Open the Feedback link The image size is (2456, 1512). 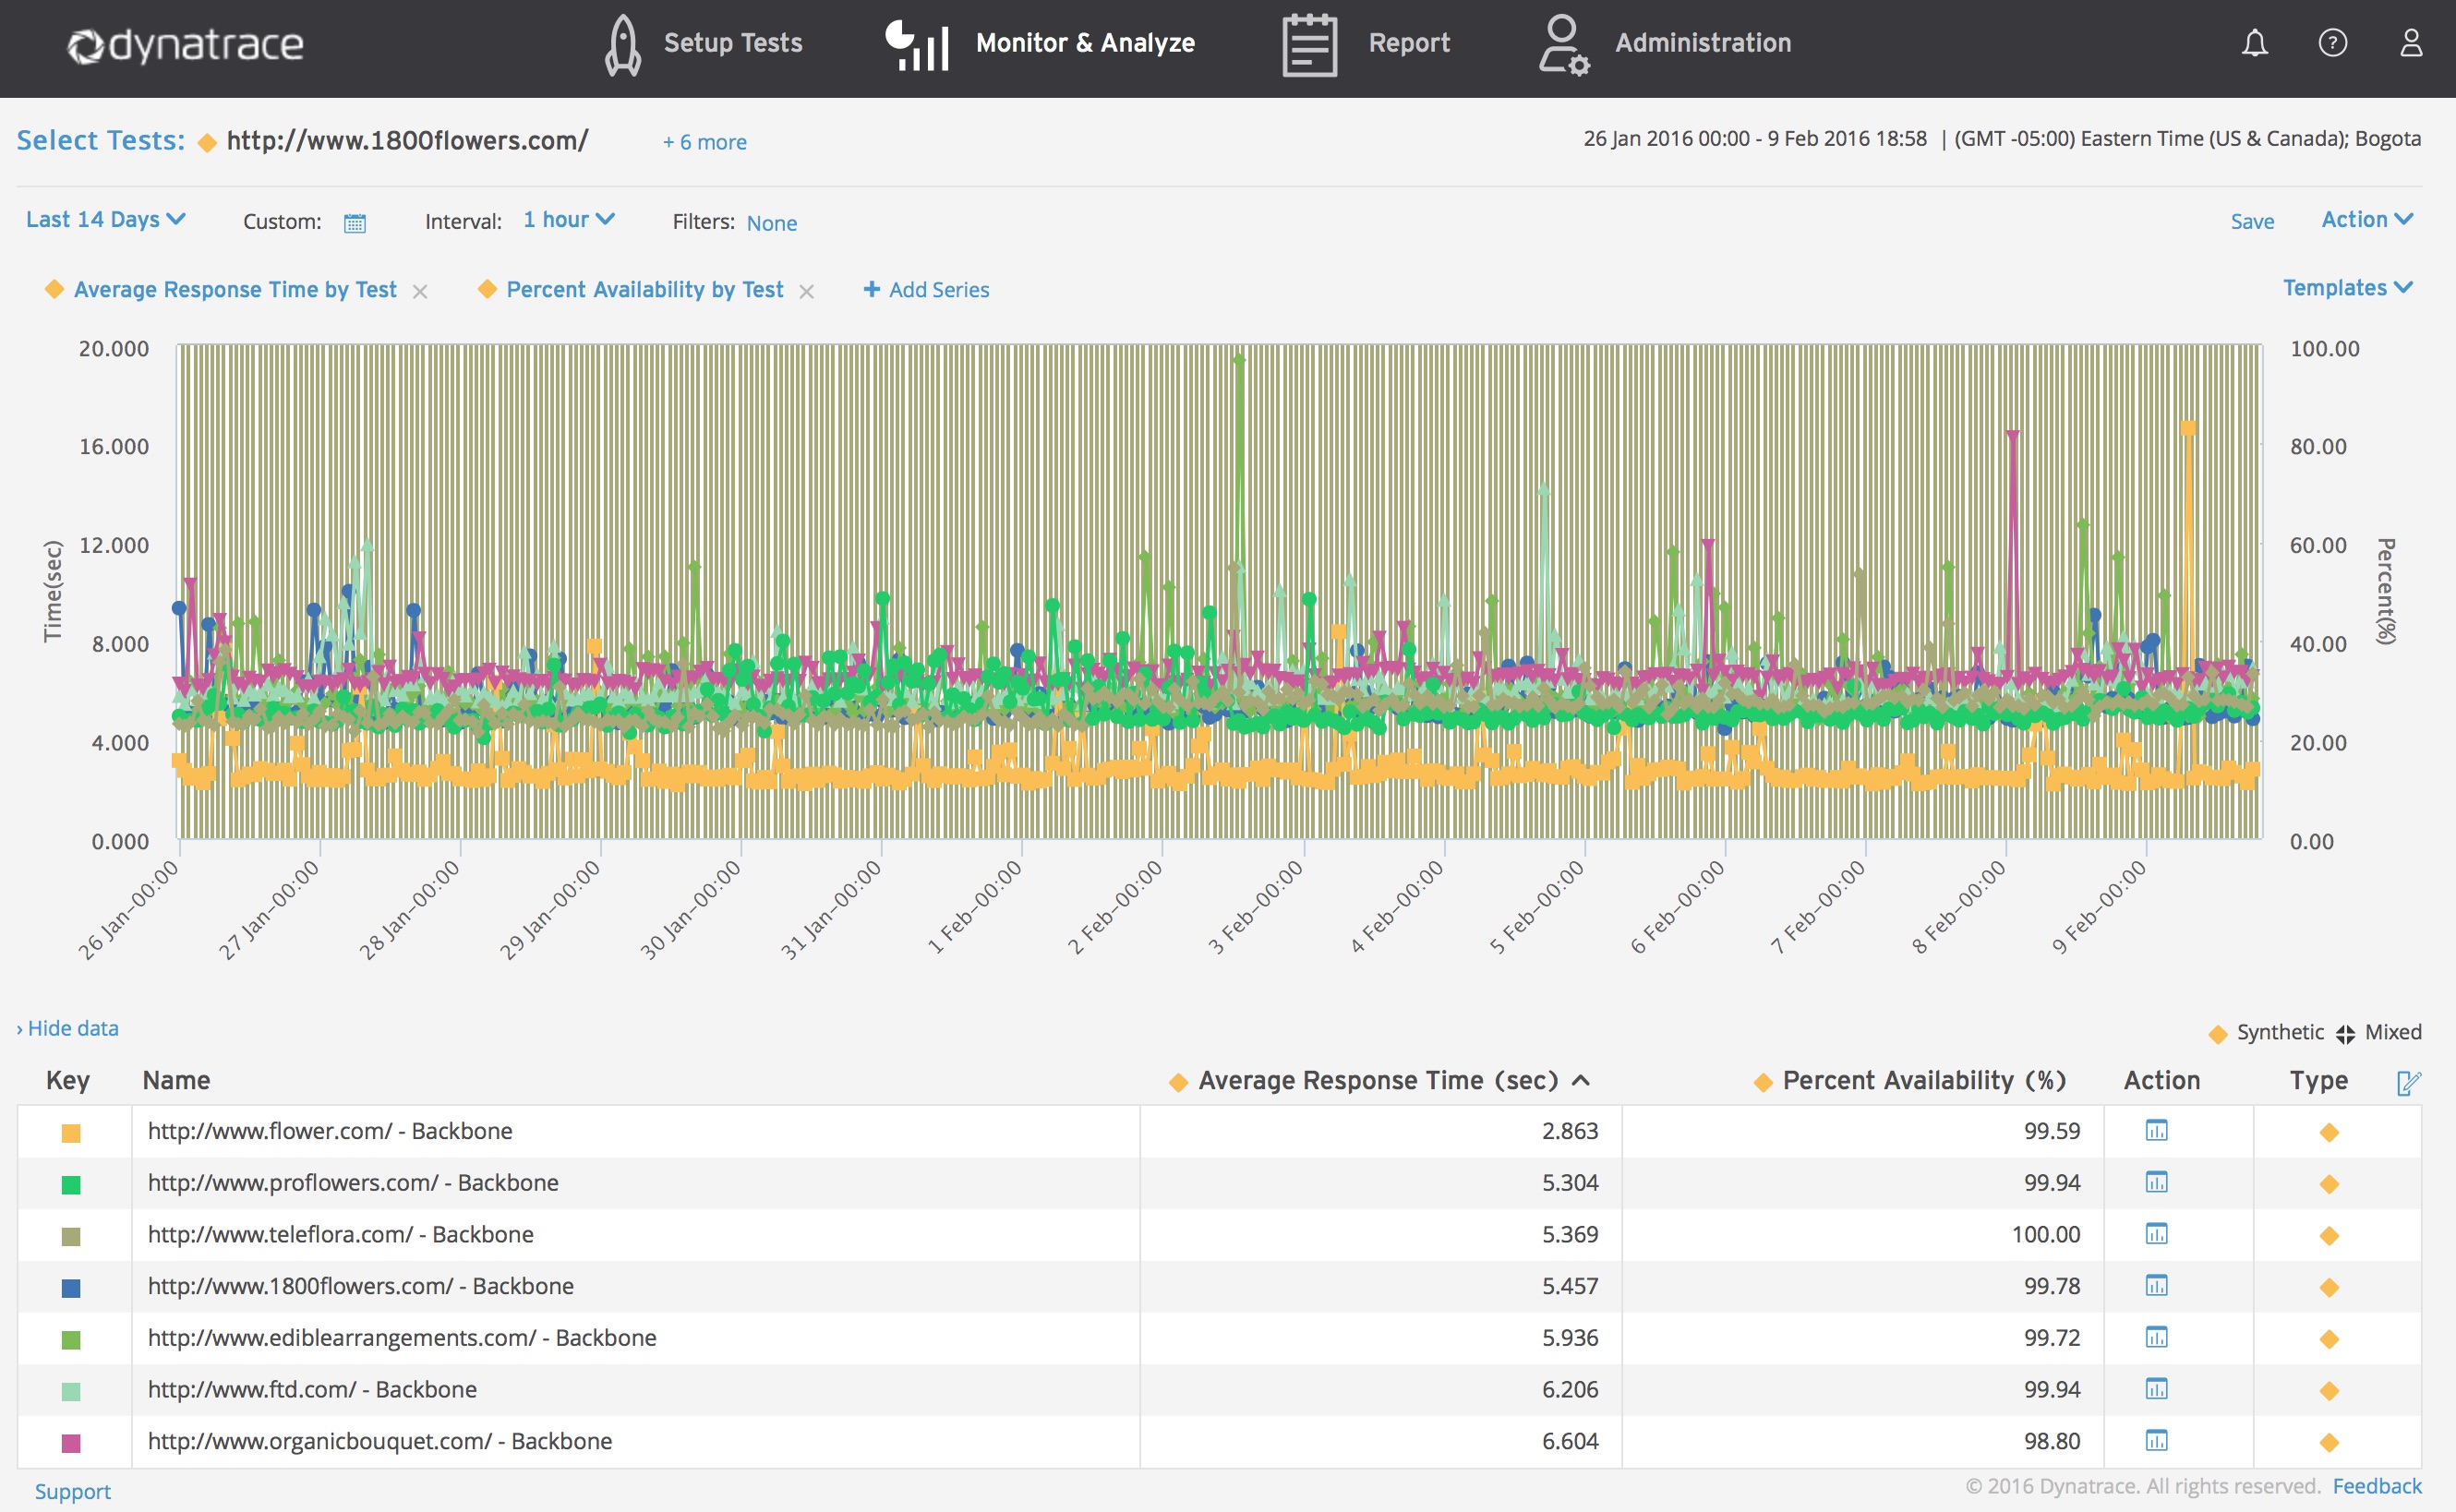pyautogui.click(x=2377, y=1487)
